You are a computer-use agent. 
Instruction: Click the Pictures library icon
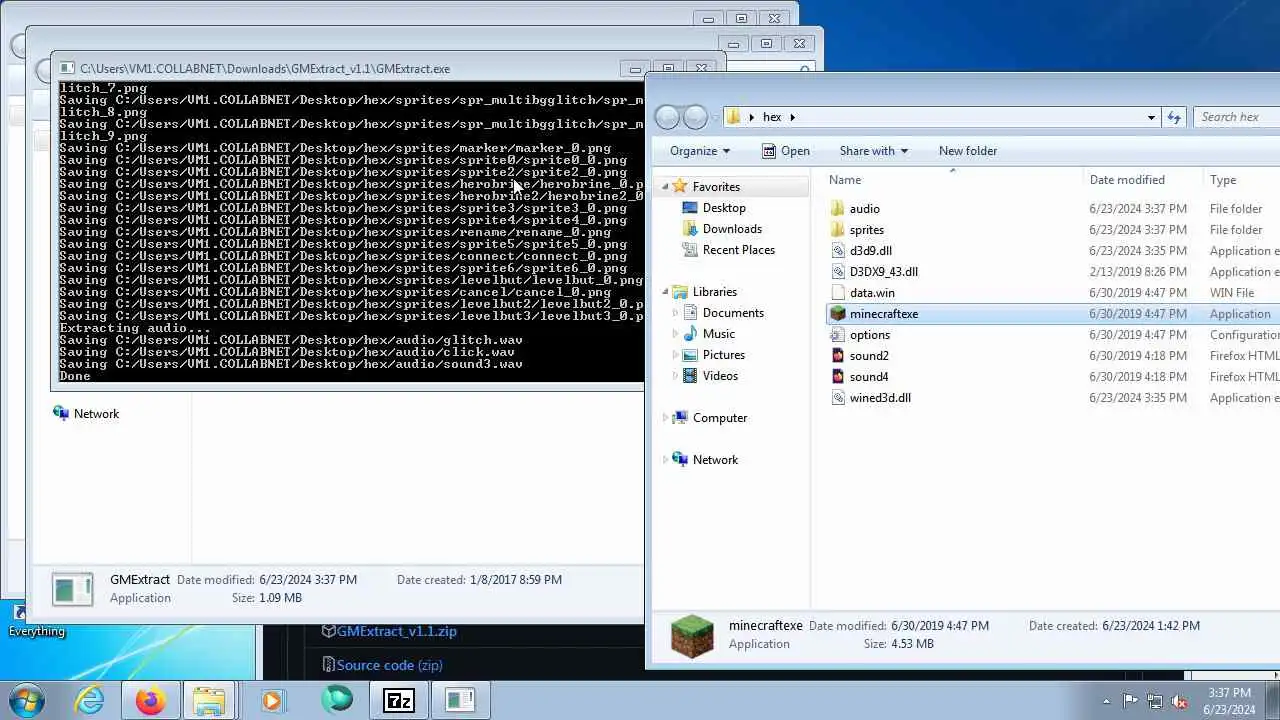[690, 355]
